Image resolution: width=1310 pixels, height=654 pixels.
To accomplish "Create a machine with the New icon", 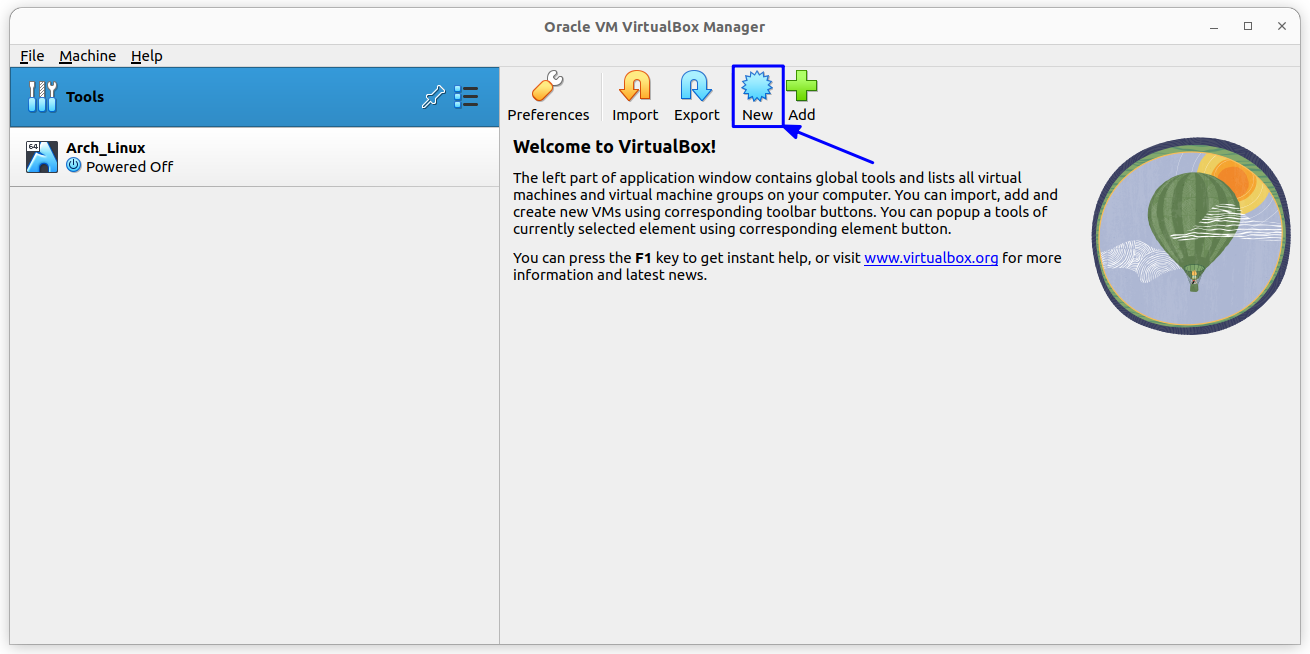I will (757, 88).
